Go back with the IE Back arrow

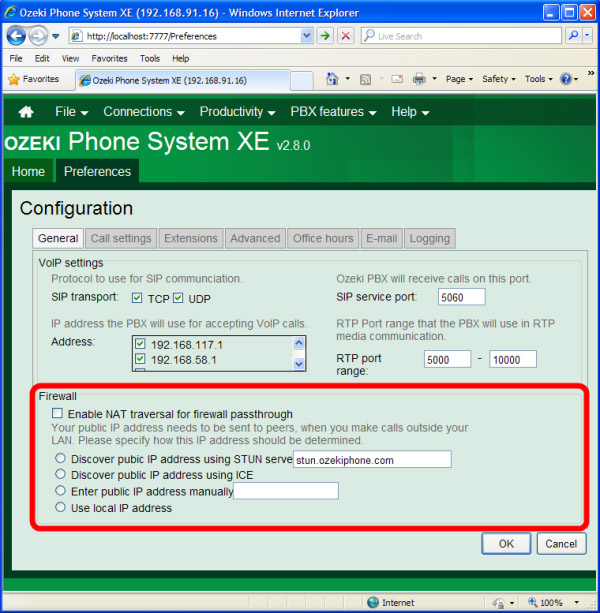point(16,36)
